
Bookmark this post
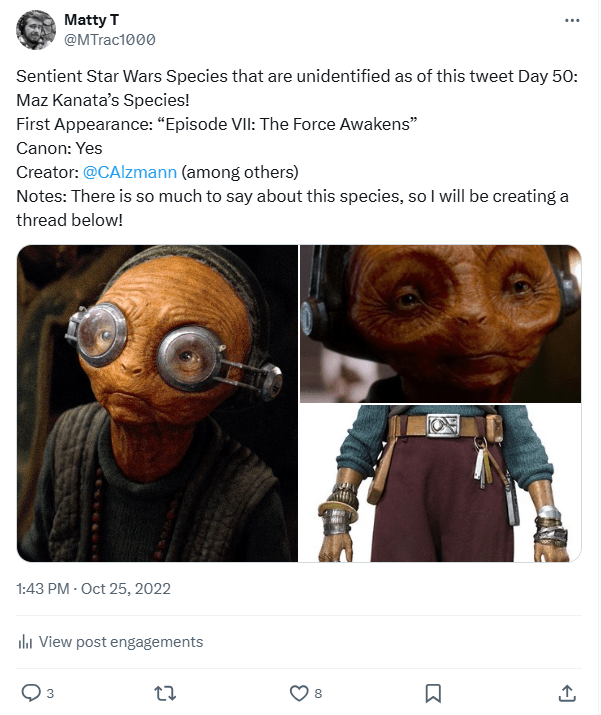click(433, 693)
